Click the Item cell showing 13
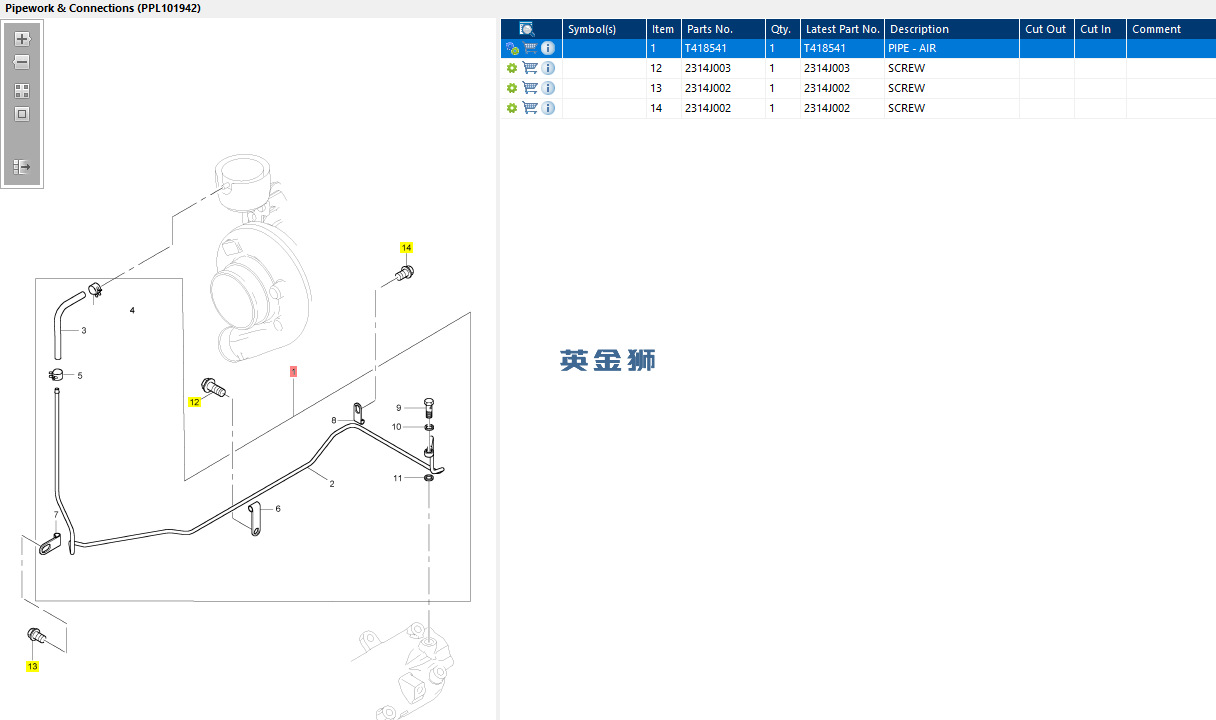1216x720 pixels. (x=664, y=88)
